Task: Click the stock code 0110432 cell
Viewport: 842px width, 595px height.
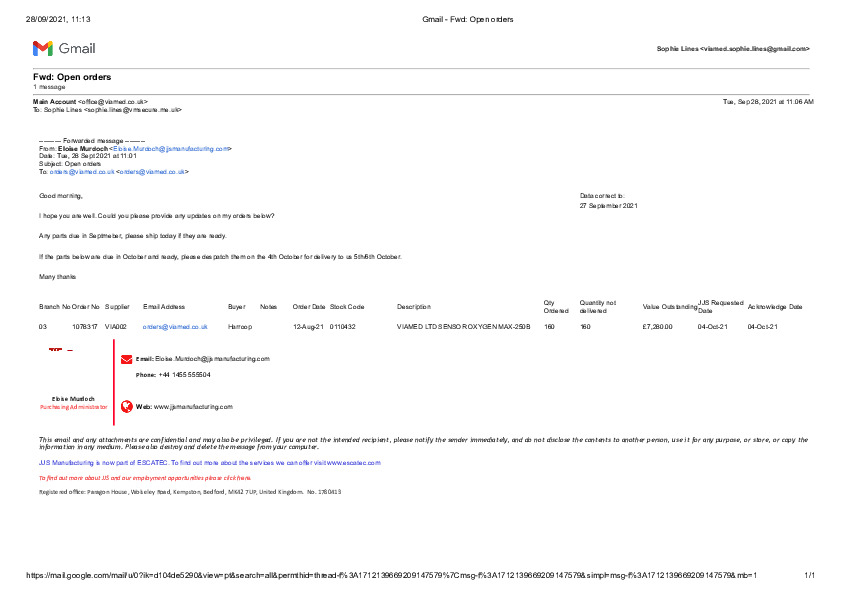Action: pyautogui.click(x=343, y=327)
